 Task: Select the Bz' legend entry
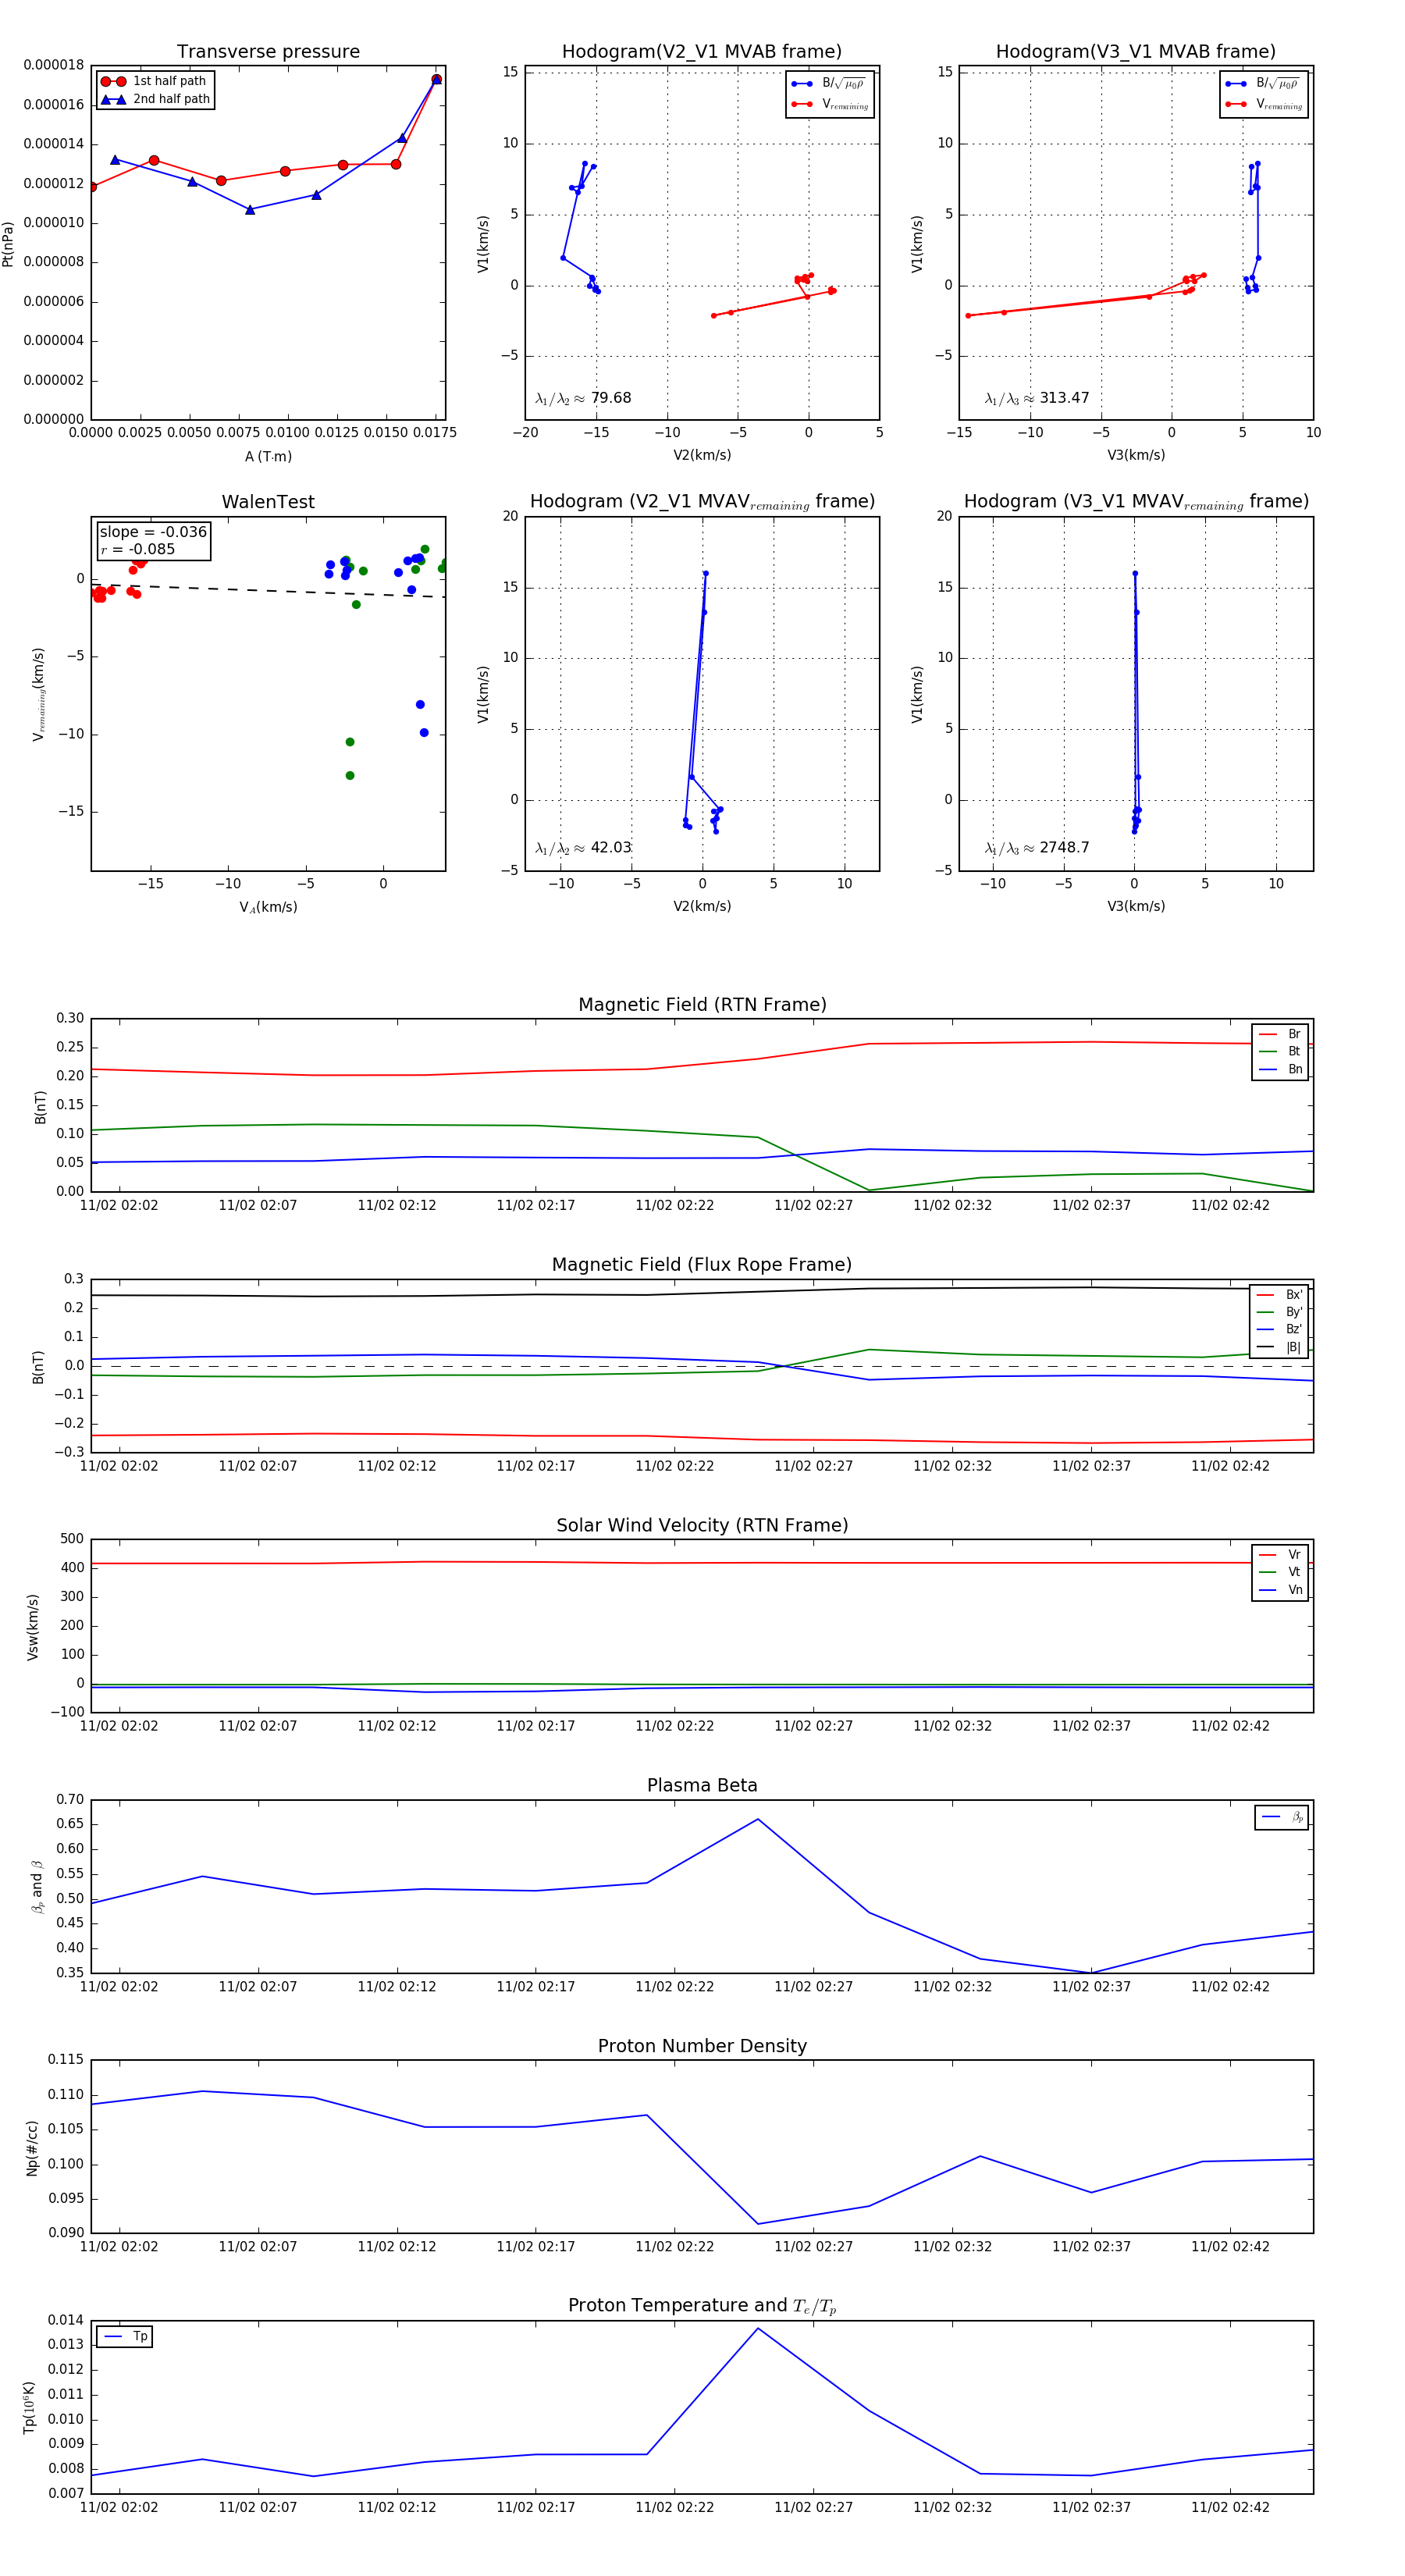point(1279,1330)
